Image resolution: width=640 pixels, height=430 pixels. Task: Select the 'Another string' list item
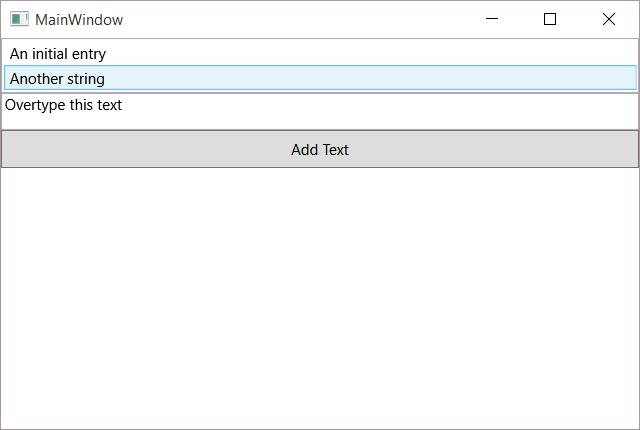(x=320, y=78)
